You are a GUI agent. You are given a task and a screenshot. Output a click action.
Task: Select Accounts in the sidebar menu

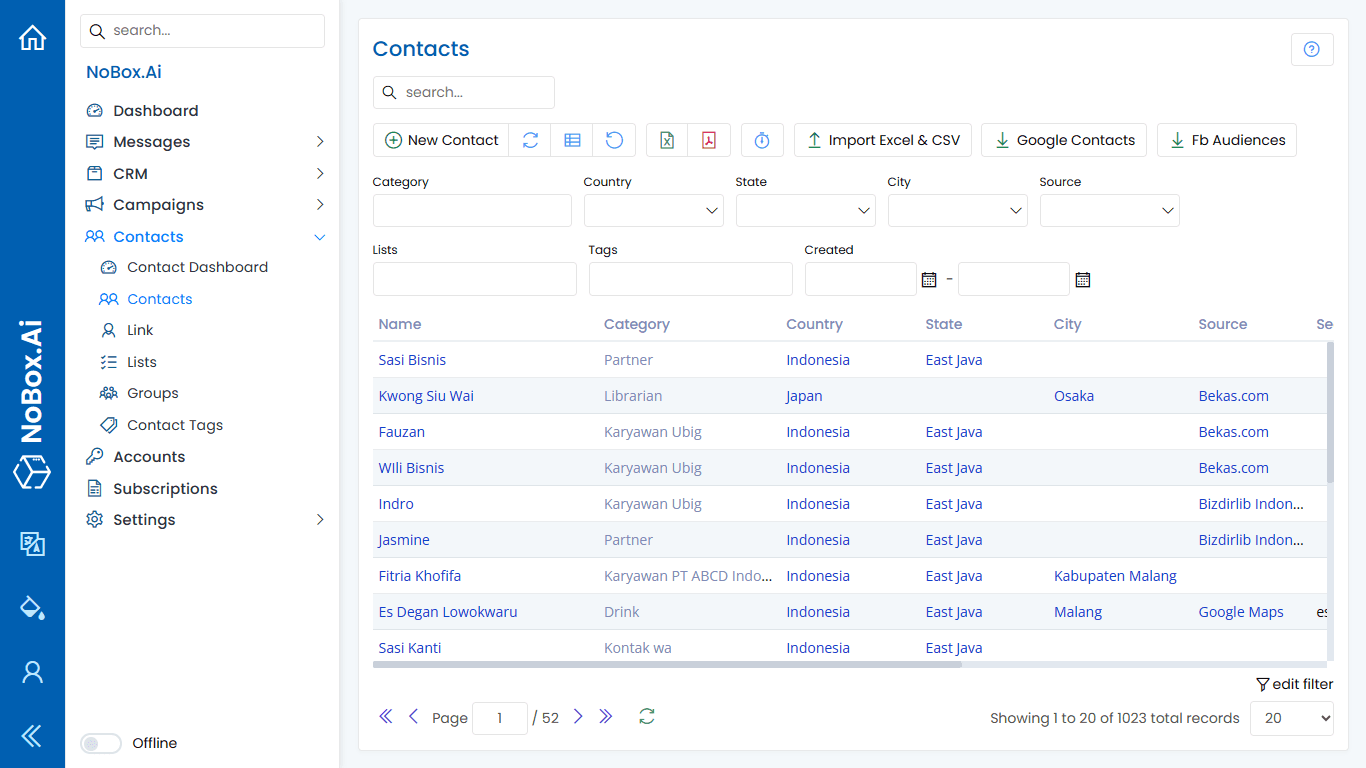[149, 456]
